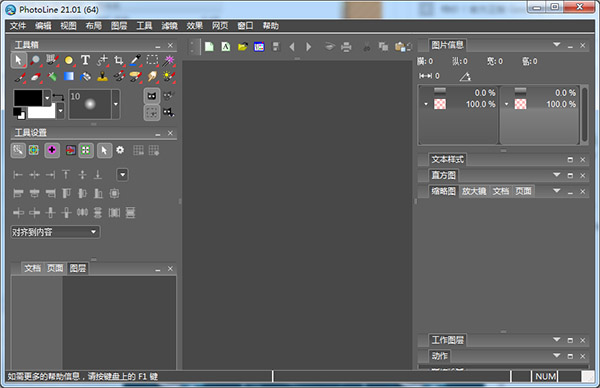Toggle the colorful circle target button
This screenshot has width=600, height=388.
point(34,150)
